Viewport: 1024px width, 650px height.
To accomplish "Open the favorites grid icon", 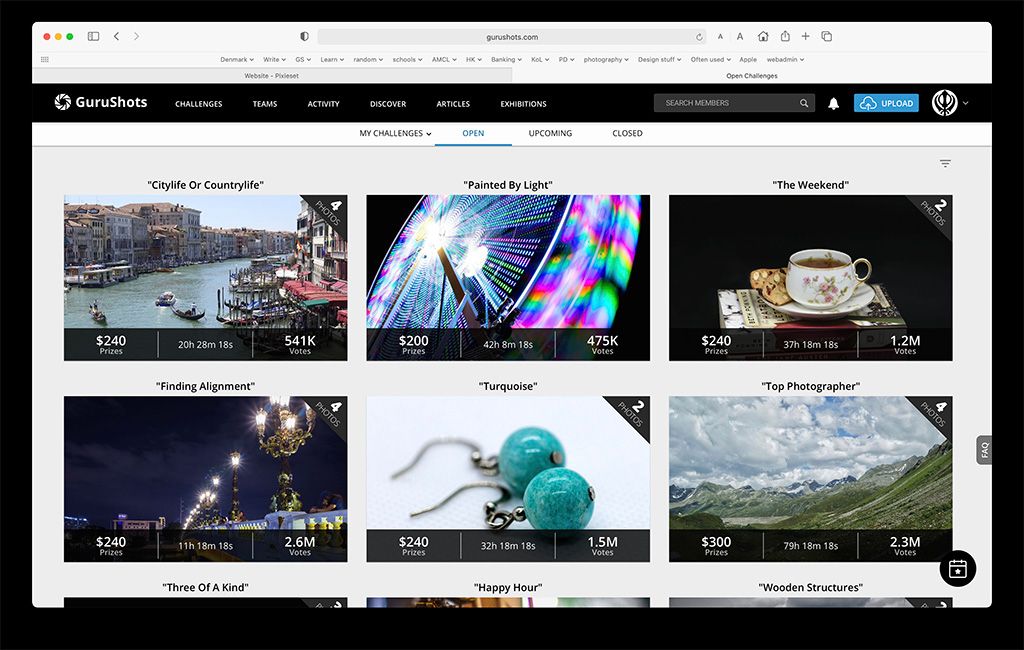I will pos(45,59).
